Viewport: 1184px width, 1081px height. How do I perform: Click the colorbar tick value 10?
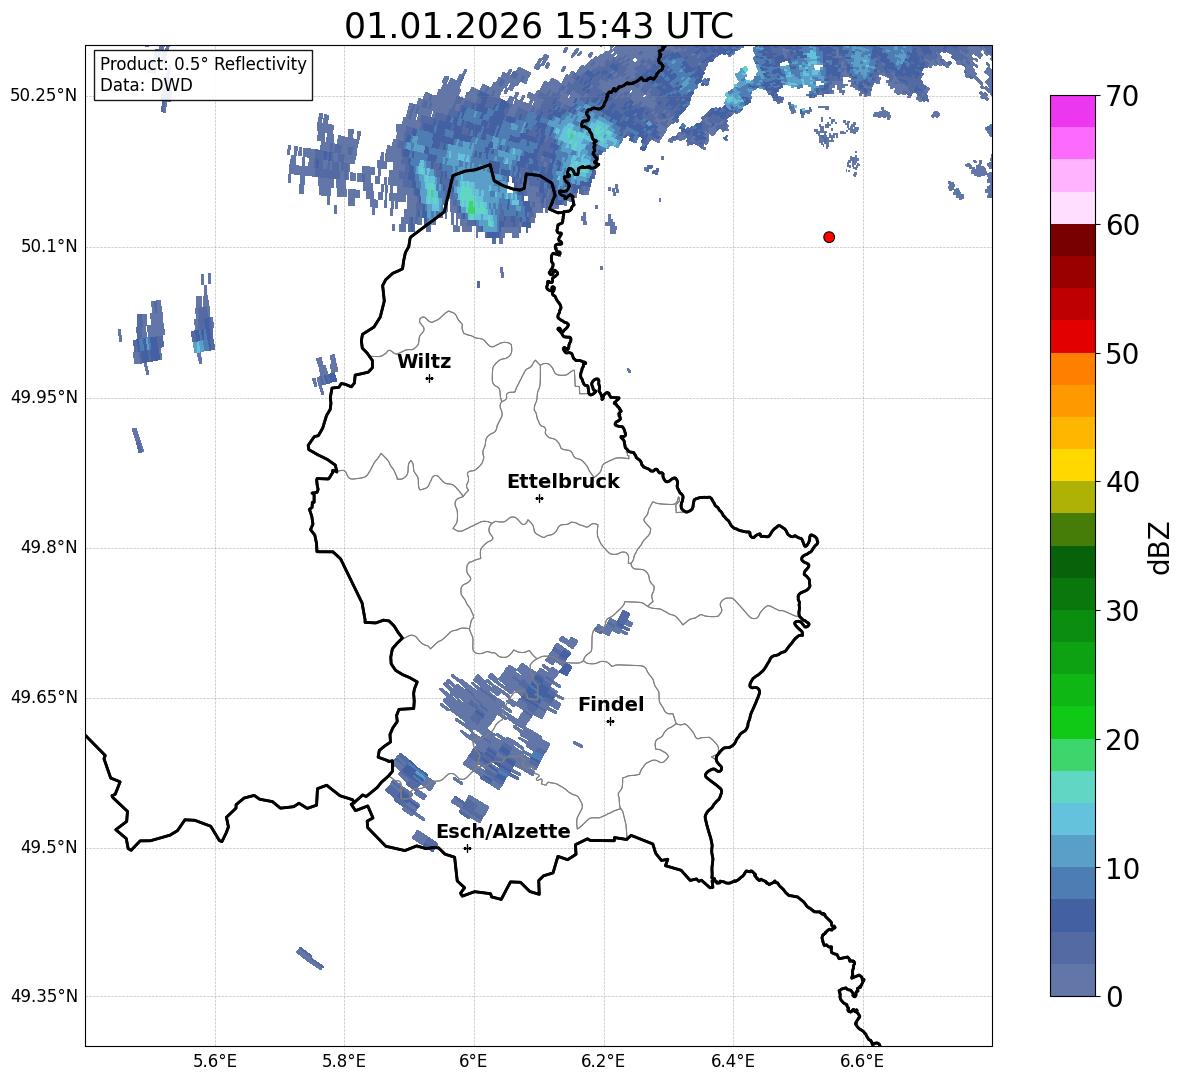click(1122, 868)
